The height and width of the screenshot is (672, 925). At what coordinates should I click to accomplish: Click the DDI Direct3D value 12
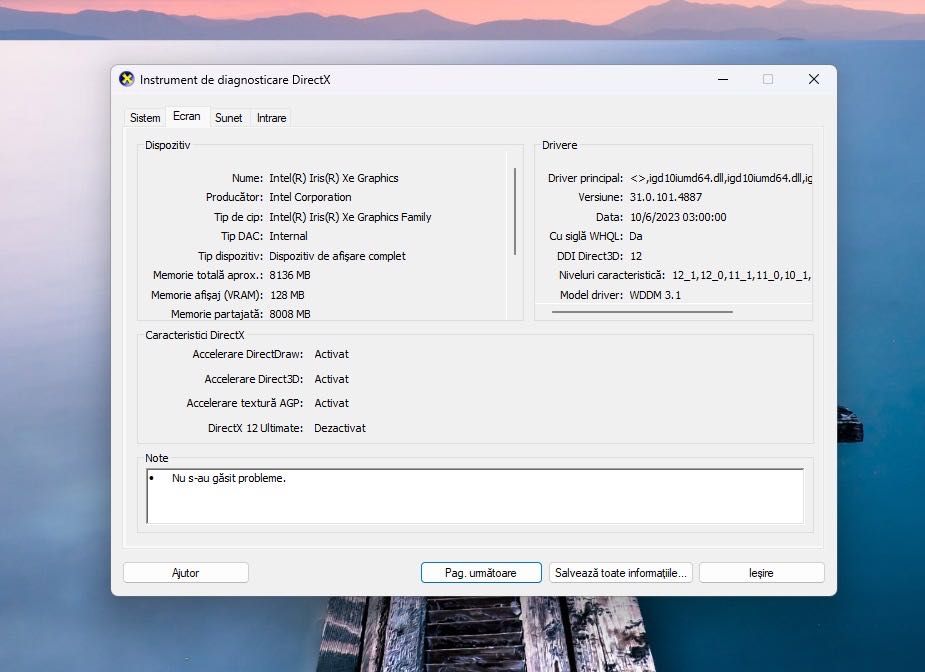pyautogui.click(x=636, y=256)
